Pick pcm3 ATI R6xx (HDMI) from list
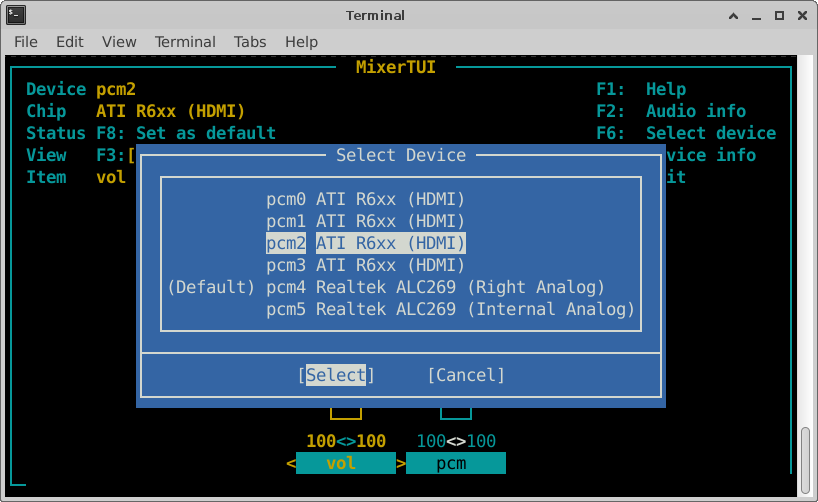 coord(365,265)
